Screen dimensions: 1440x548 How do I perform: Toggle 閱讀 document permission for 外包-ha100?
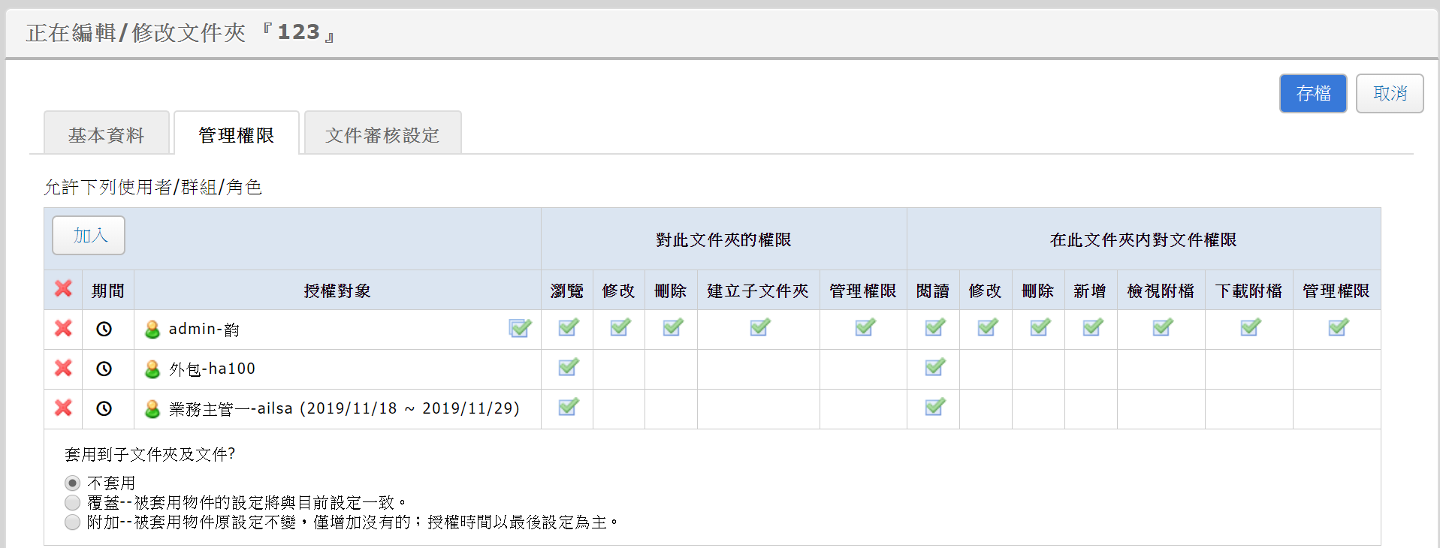(934, 367)
